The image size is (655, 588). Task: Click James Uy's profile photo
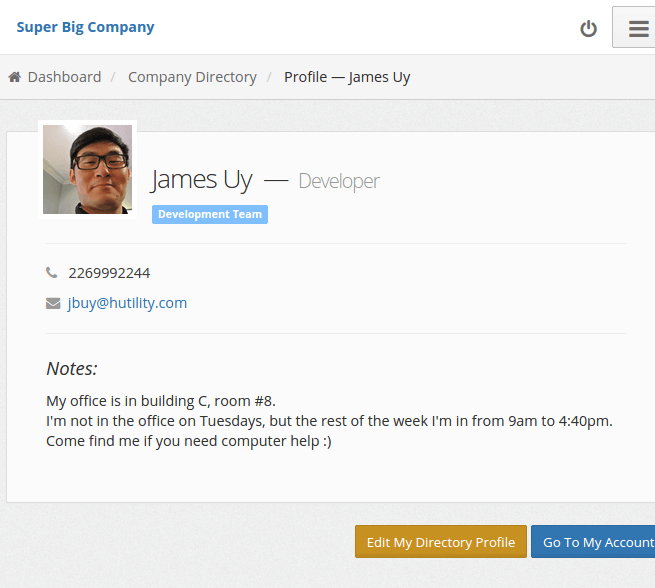coord(87,169)
